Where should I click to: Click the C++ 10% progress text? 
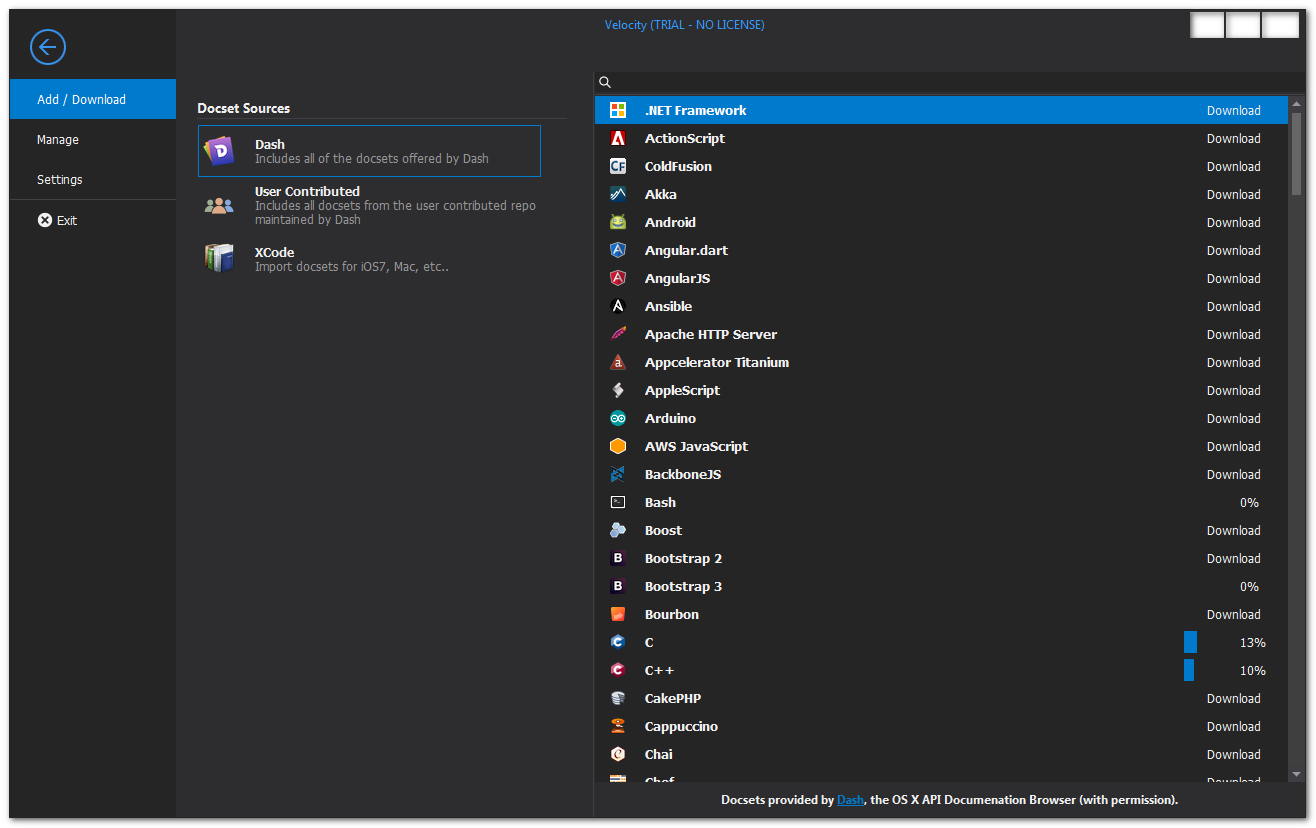1252,670
